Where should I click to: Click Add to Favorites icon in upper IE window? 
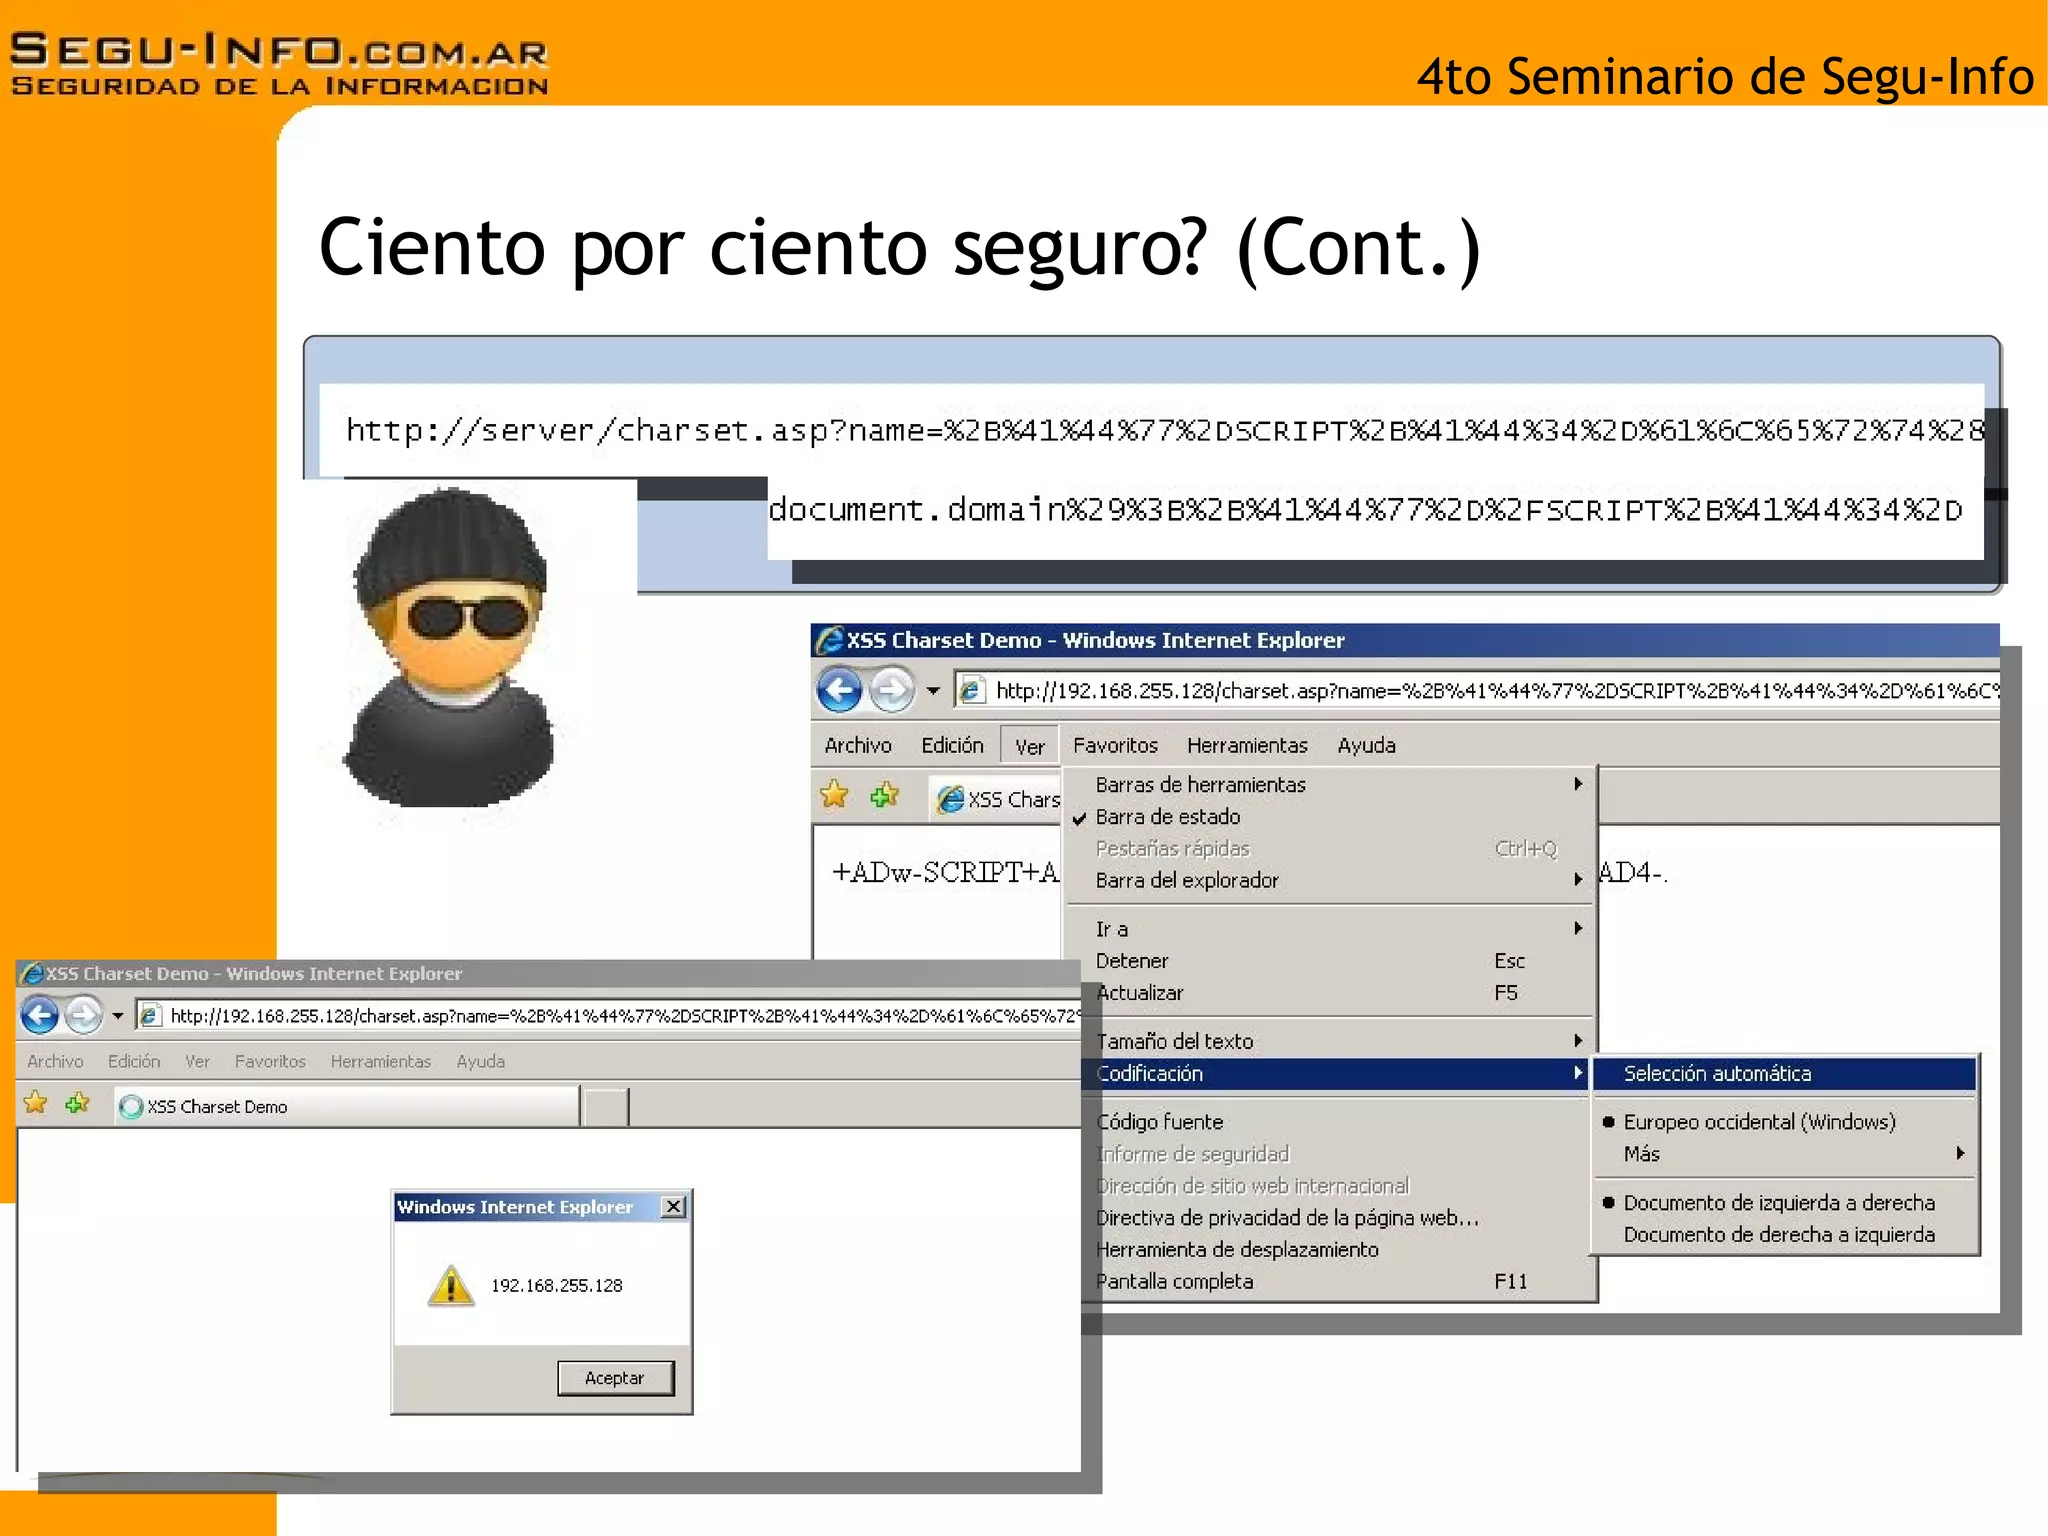885,796
